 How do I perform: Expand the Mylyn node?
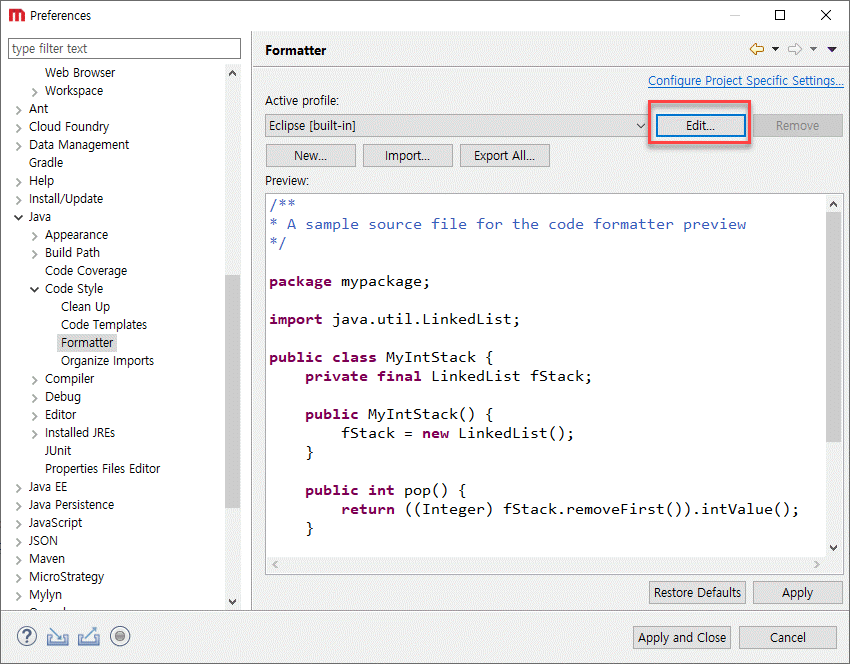(18, 596)
